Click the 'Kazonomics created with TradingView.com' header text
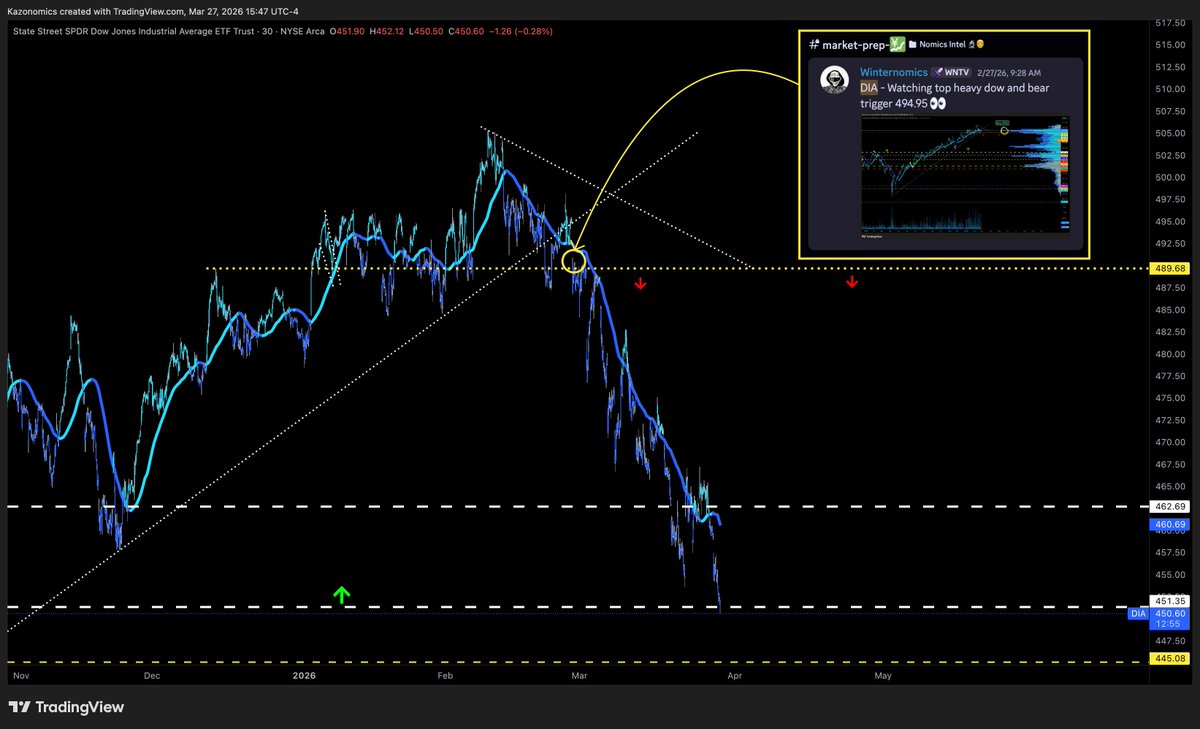Image resolution: width=1200 pixels, height=729 pixels. [99, 11]
